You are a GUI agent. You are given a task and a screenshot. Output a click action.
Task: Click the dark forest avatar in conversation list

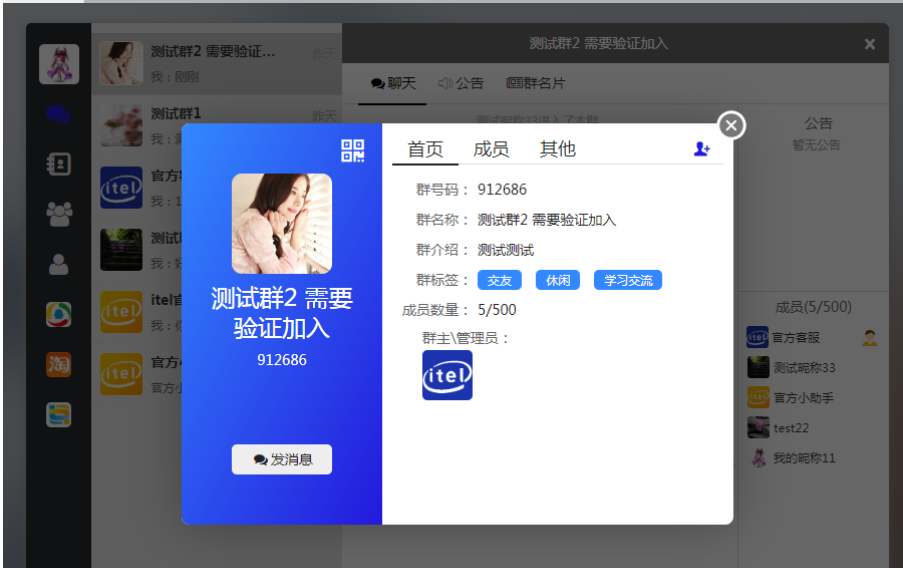121,250
